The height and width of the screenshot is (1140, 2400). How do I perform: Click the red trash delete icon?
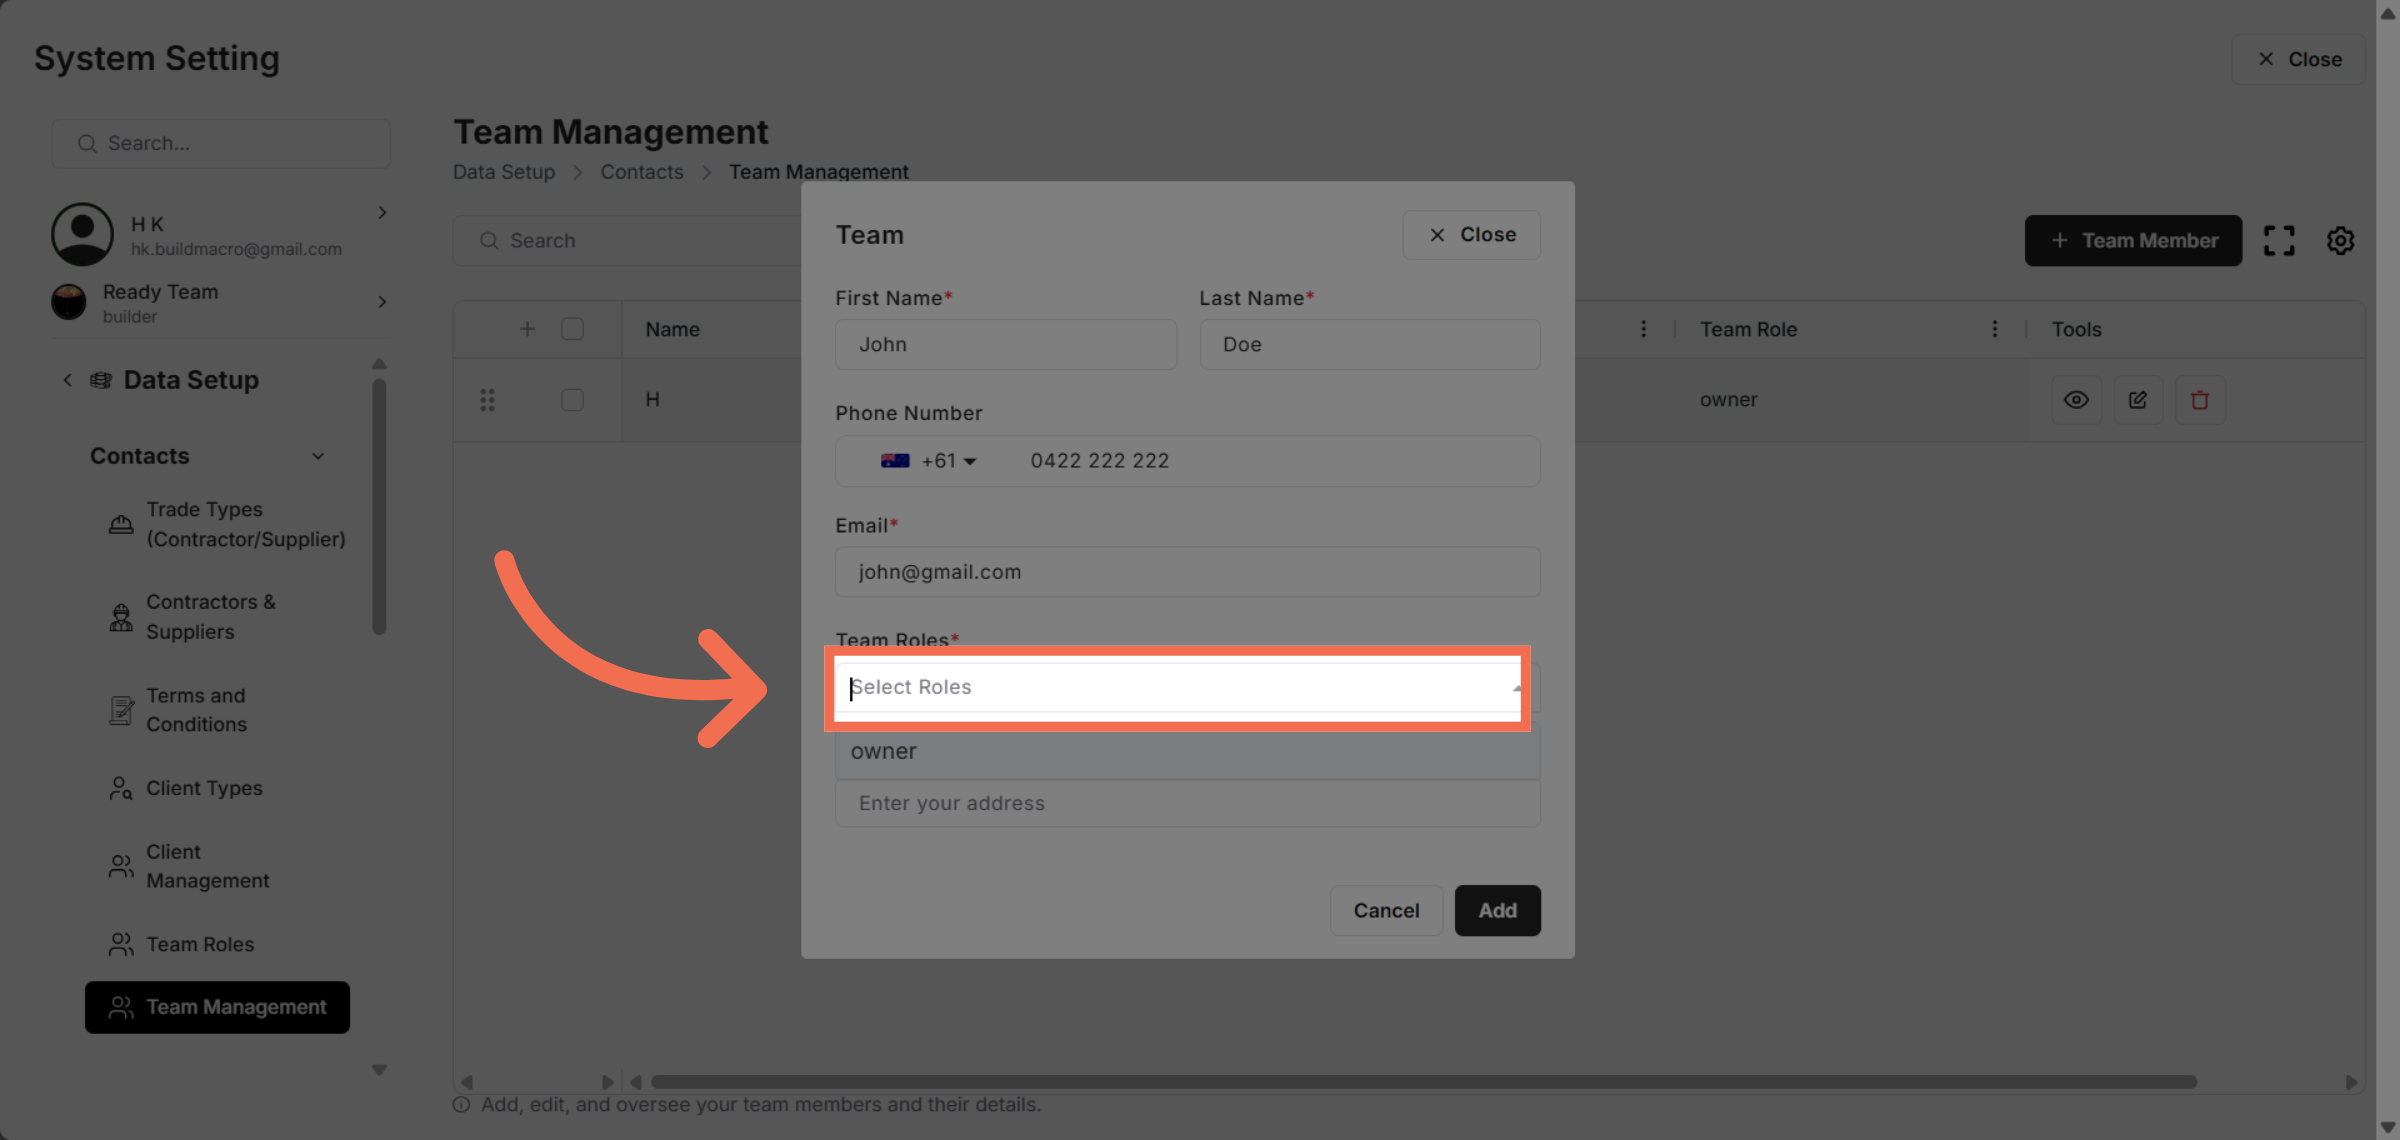click(x=2200, y=400)
